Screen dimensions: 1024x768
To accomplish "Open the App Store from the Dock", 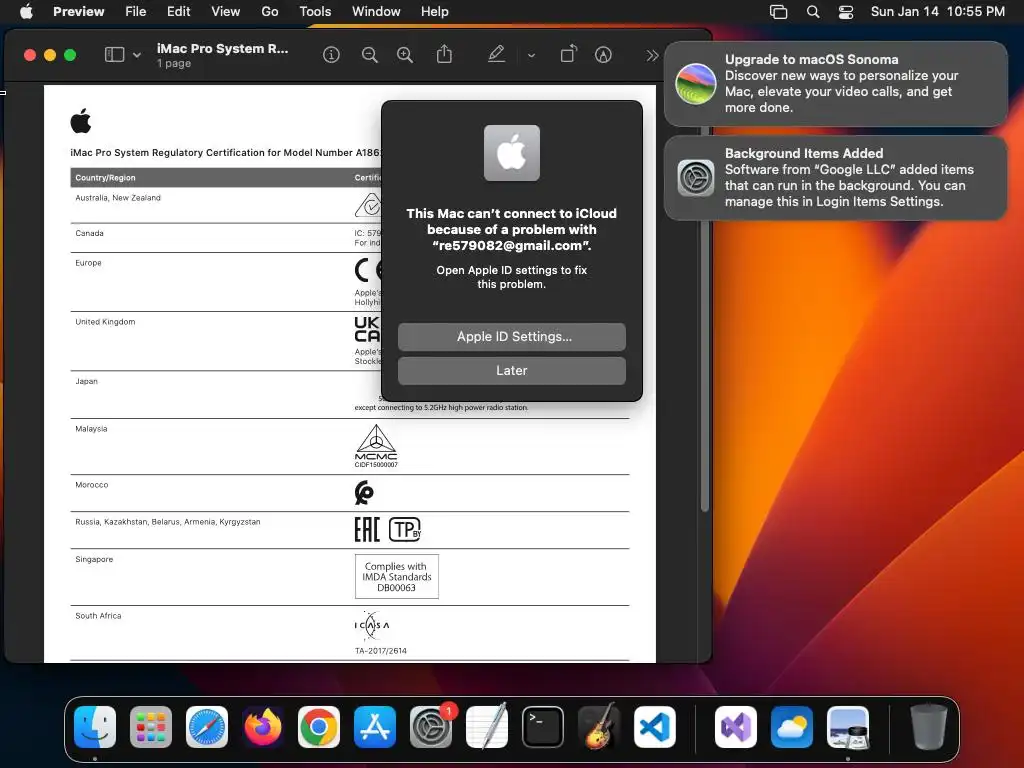I will tap(375, 727).
